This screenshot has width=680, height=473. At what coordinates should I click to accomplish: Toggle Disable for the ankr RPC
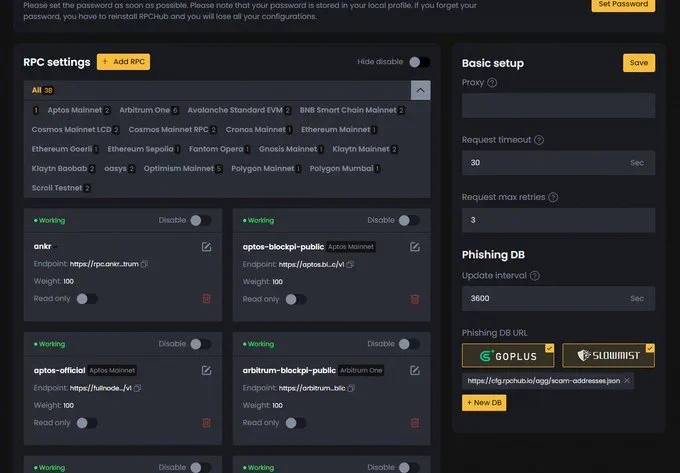[x=201, y=220]
